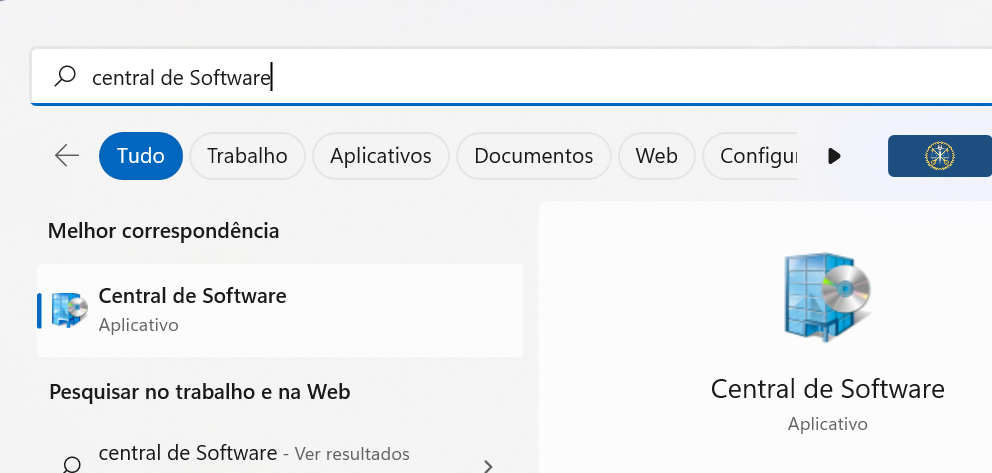Switch to the Documentos filter tab
The image size is (992, 473).
click(534, 156)
